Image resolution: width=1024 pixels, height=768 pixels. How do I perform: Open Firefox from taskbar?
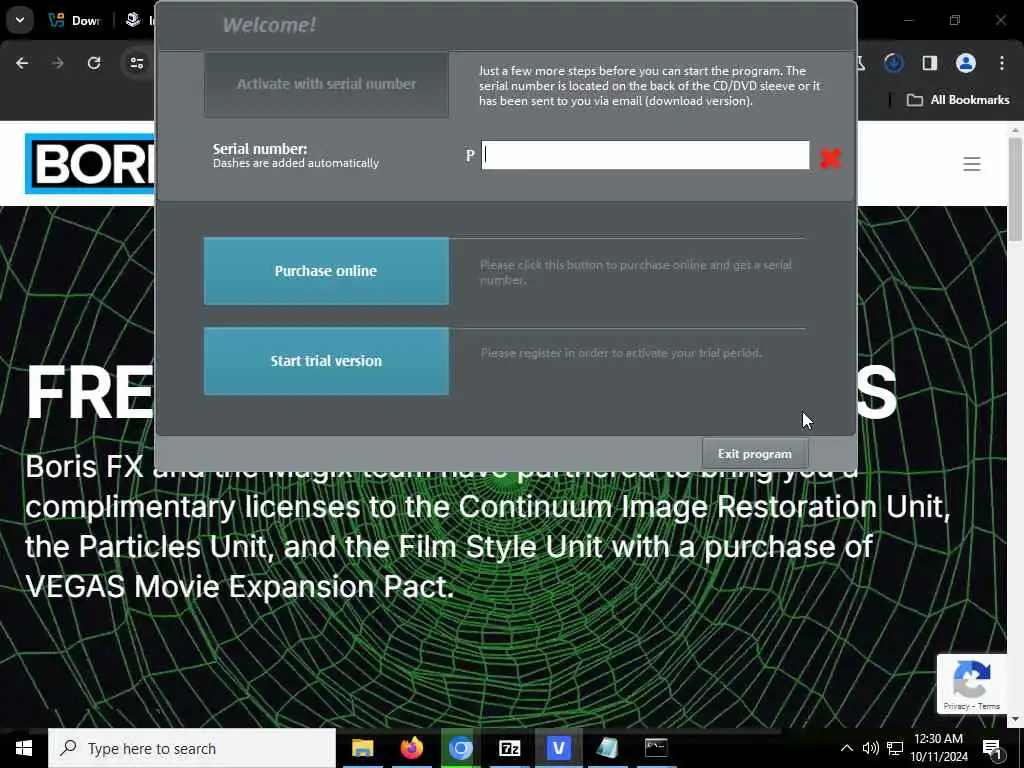click(x=411, y=748)
